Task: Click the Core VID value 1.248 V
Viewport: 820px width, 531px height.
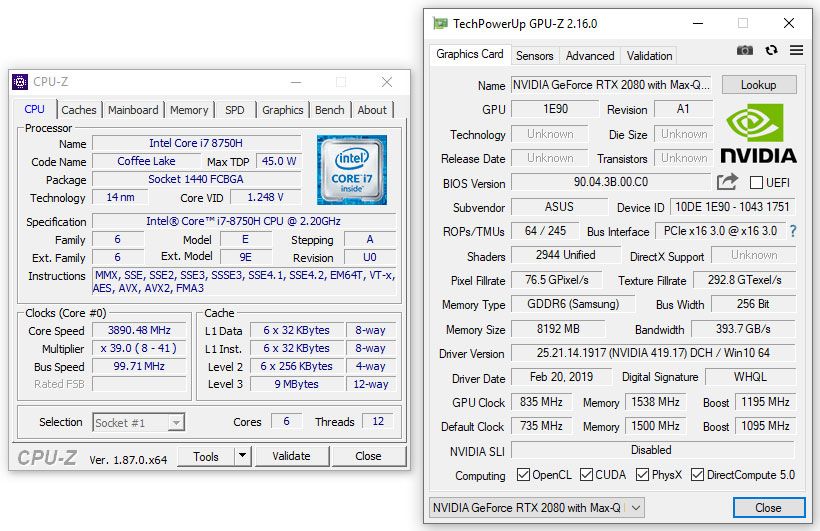Action: click(266, 197)
